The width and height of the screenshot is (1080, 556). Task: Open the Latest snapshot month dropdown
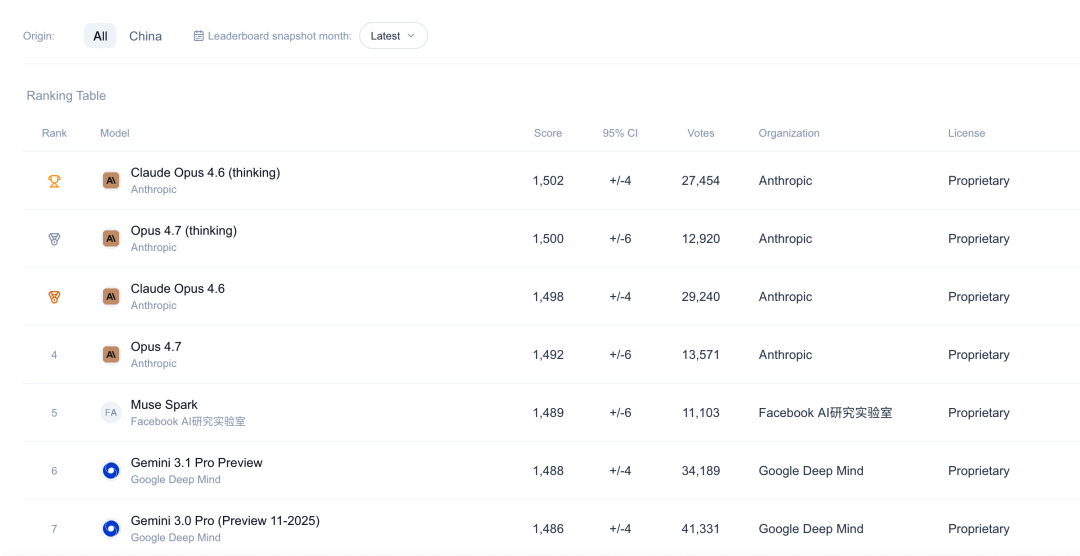(393, 36)
